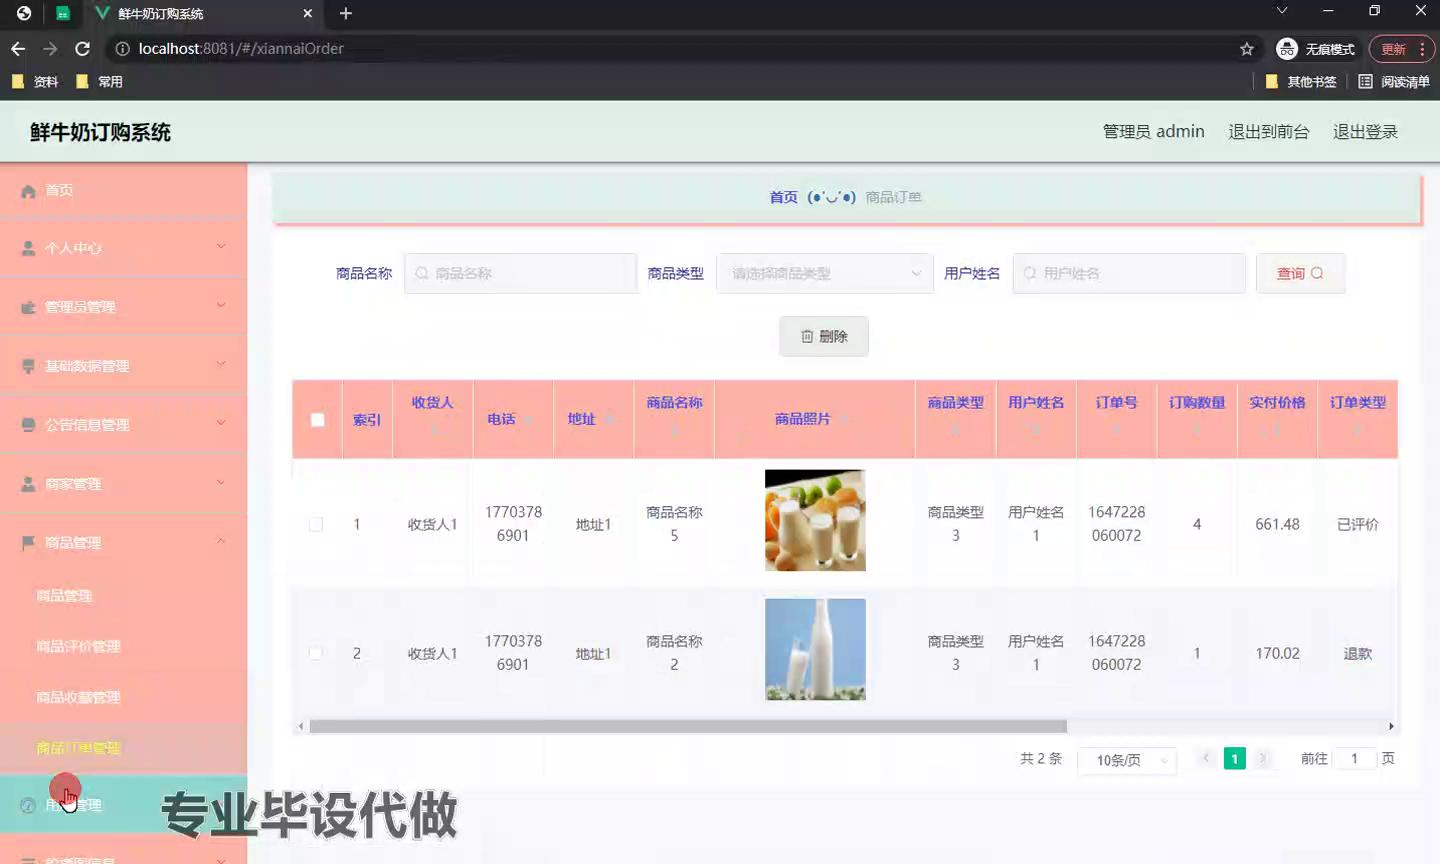Select the checkbox for order row 1
The height and width of the screenshot is (864, 1440).
pyautogui.click(x=316, y=524)
